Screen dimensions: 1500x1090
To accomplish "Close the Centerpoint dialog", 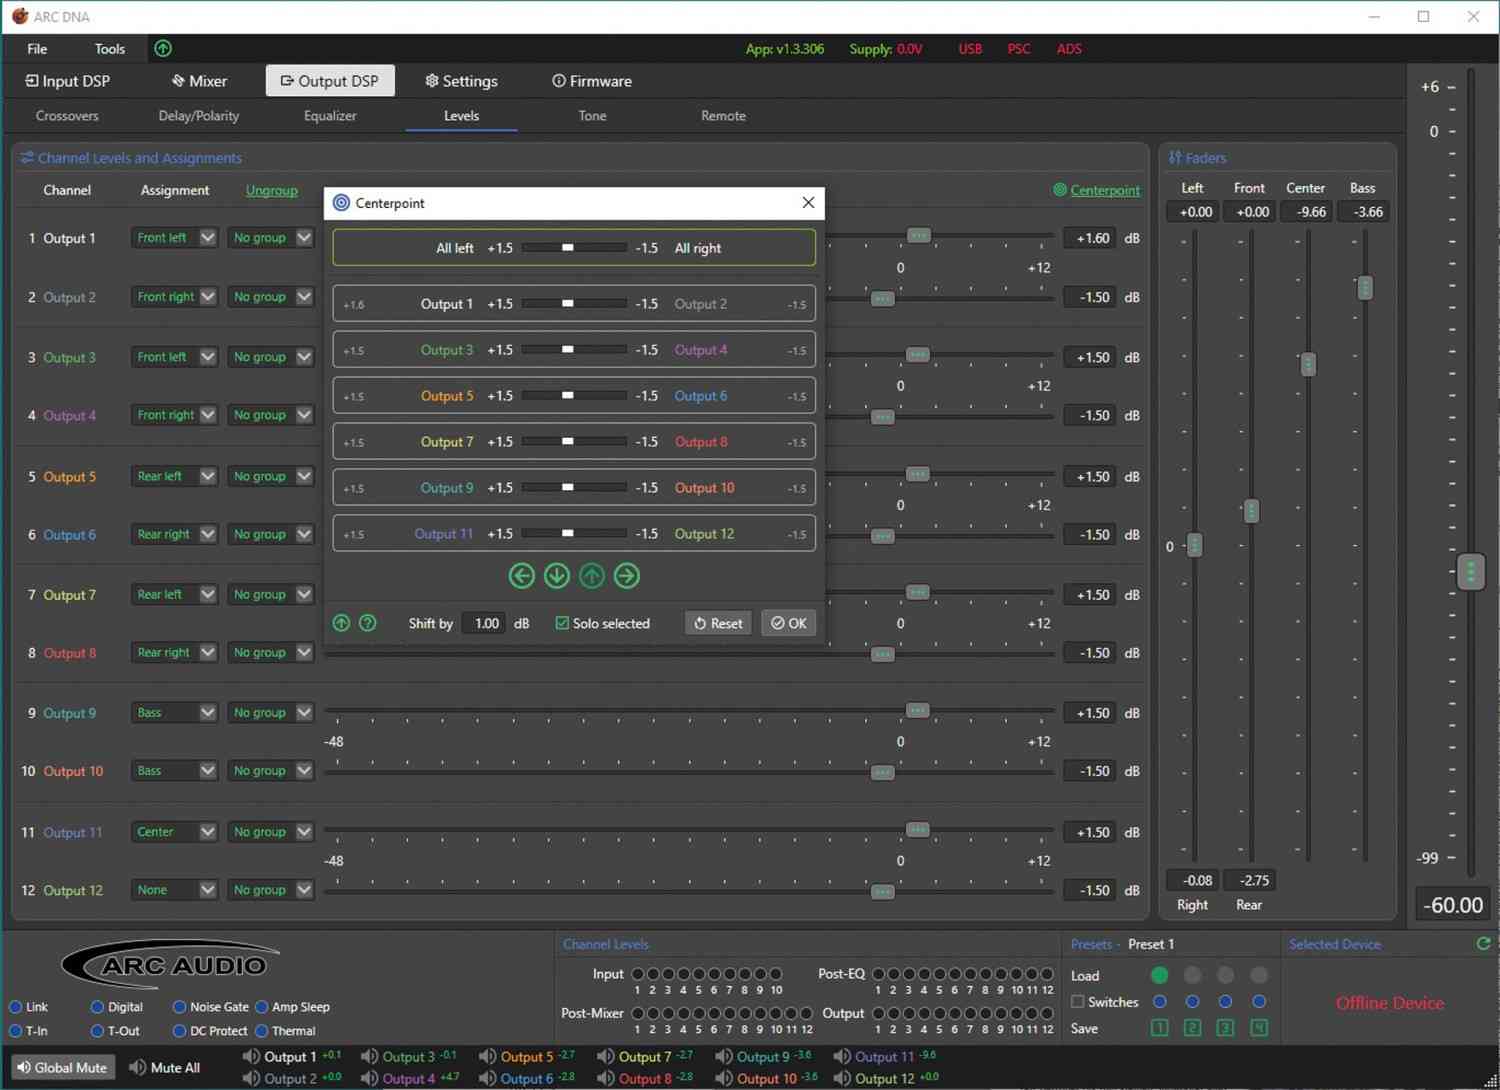I will coord(808,202).
